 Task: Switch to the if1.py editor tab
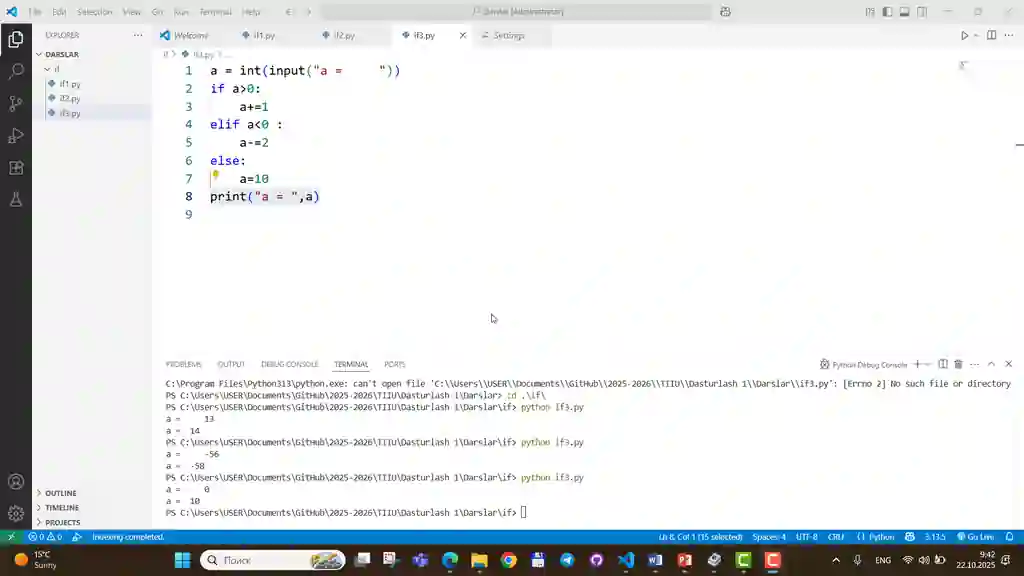[264, 35]
